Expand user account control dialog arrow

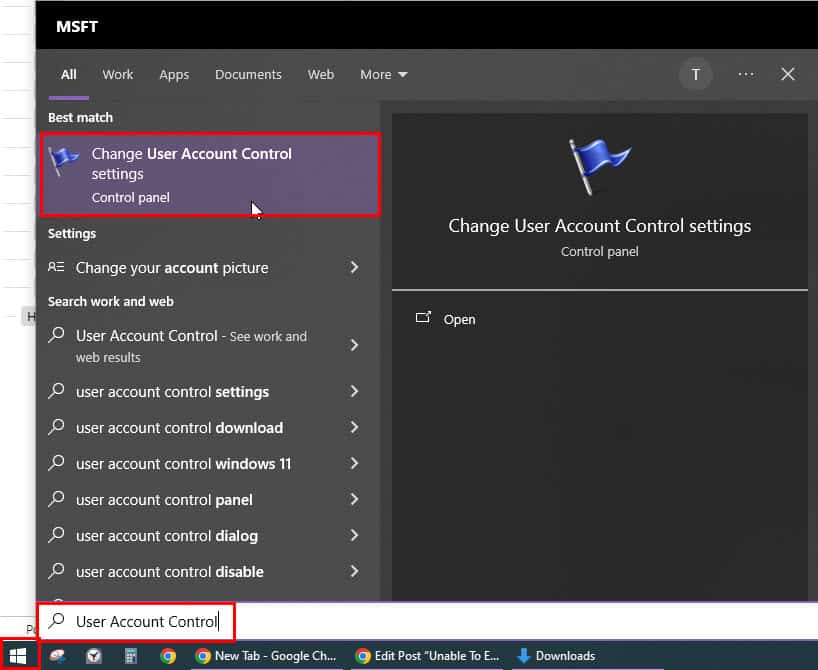point(354,535)
